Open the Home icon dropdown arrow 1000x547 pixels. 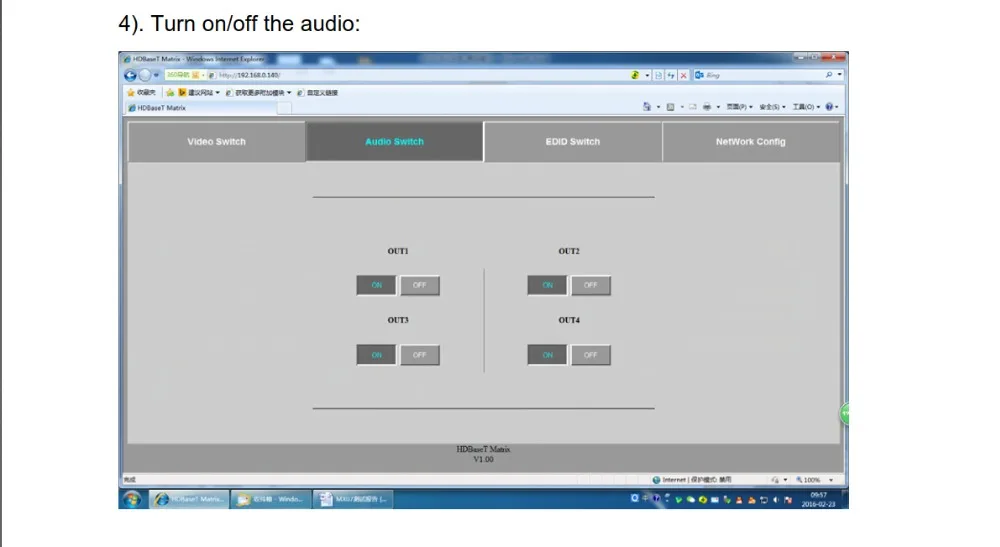(x=658, y=107)
